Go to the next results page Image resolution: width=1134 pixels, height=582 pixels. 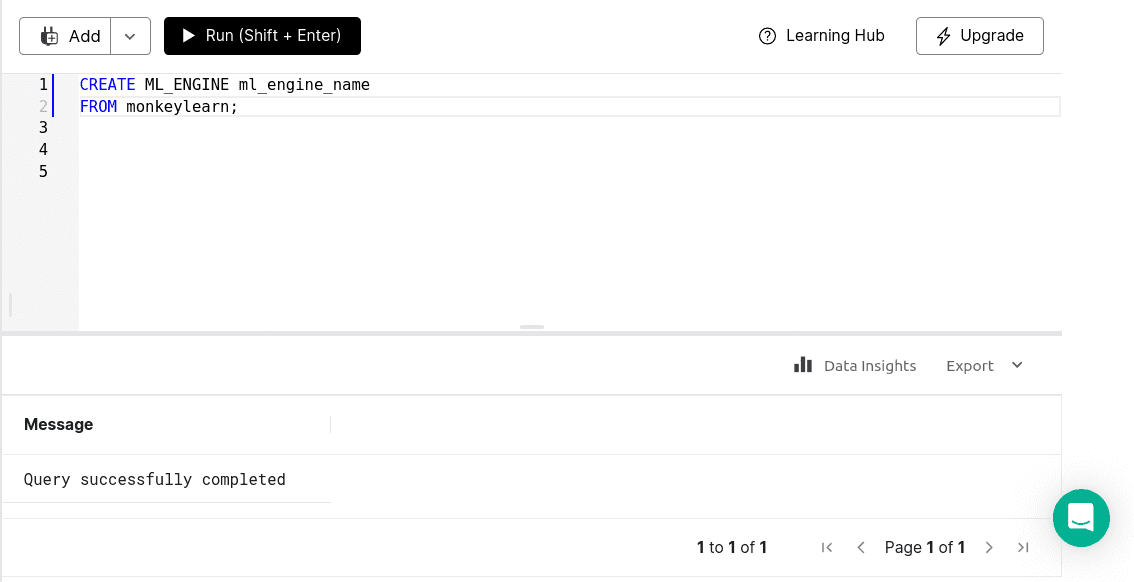989,547
